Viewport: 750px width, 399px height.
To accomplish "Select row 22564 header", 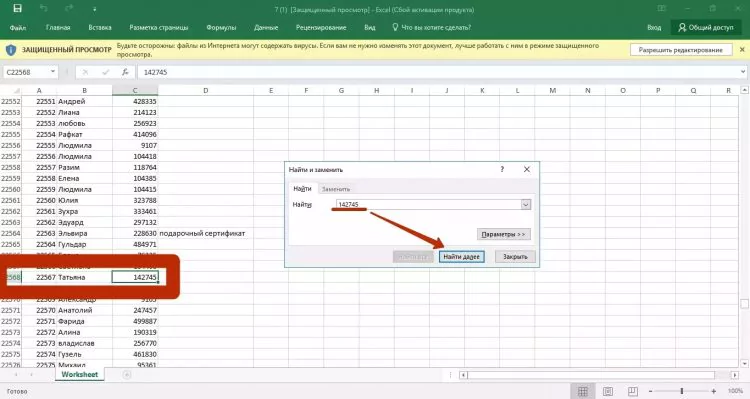I will 11,233.
